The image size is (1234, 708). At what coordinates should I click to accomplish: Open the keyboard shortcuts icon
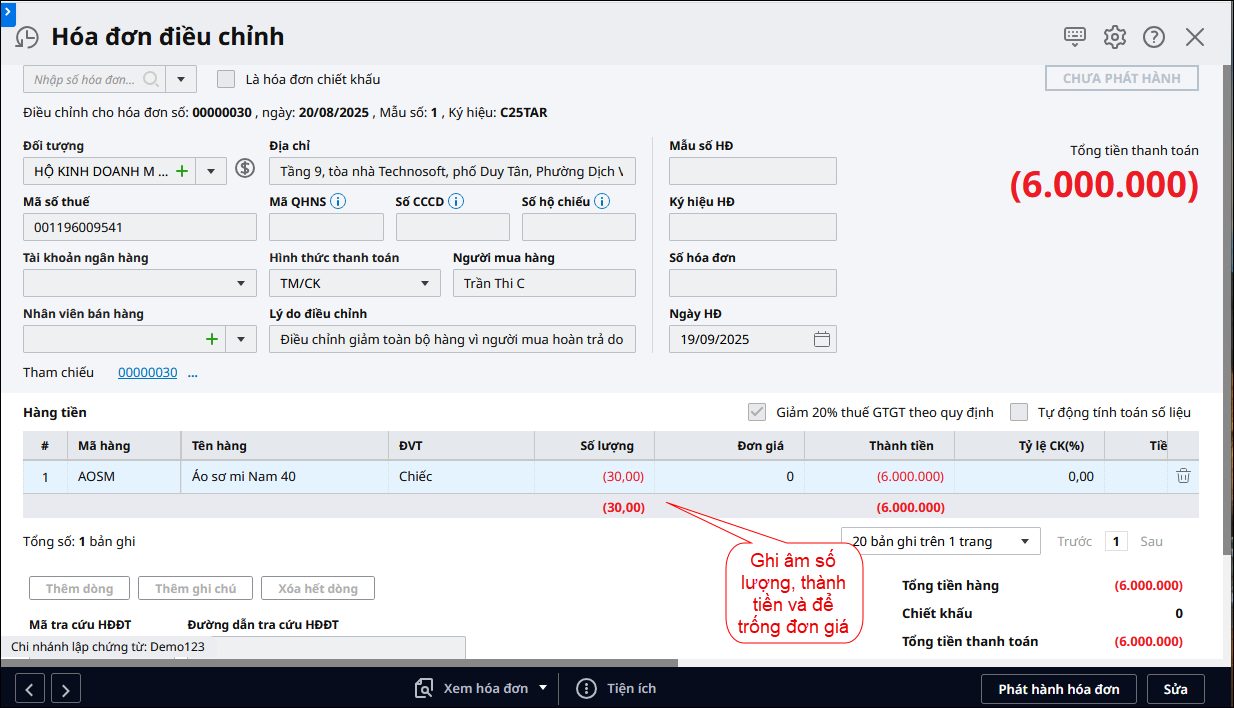[1075, 37]
